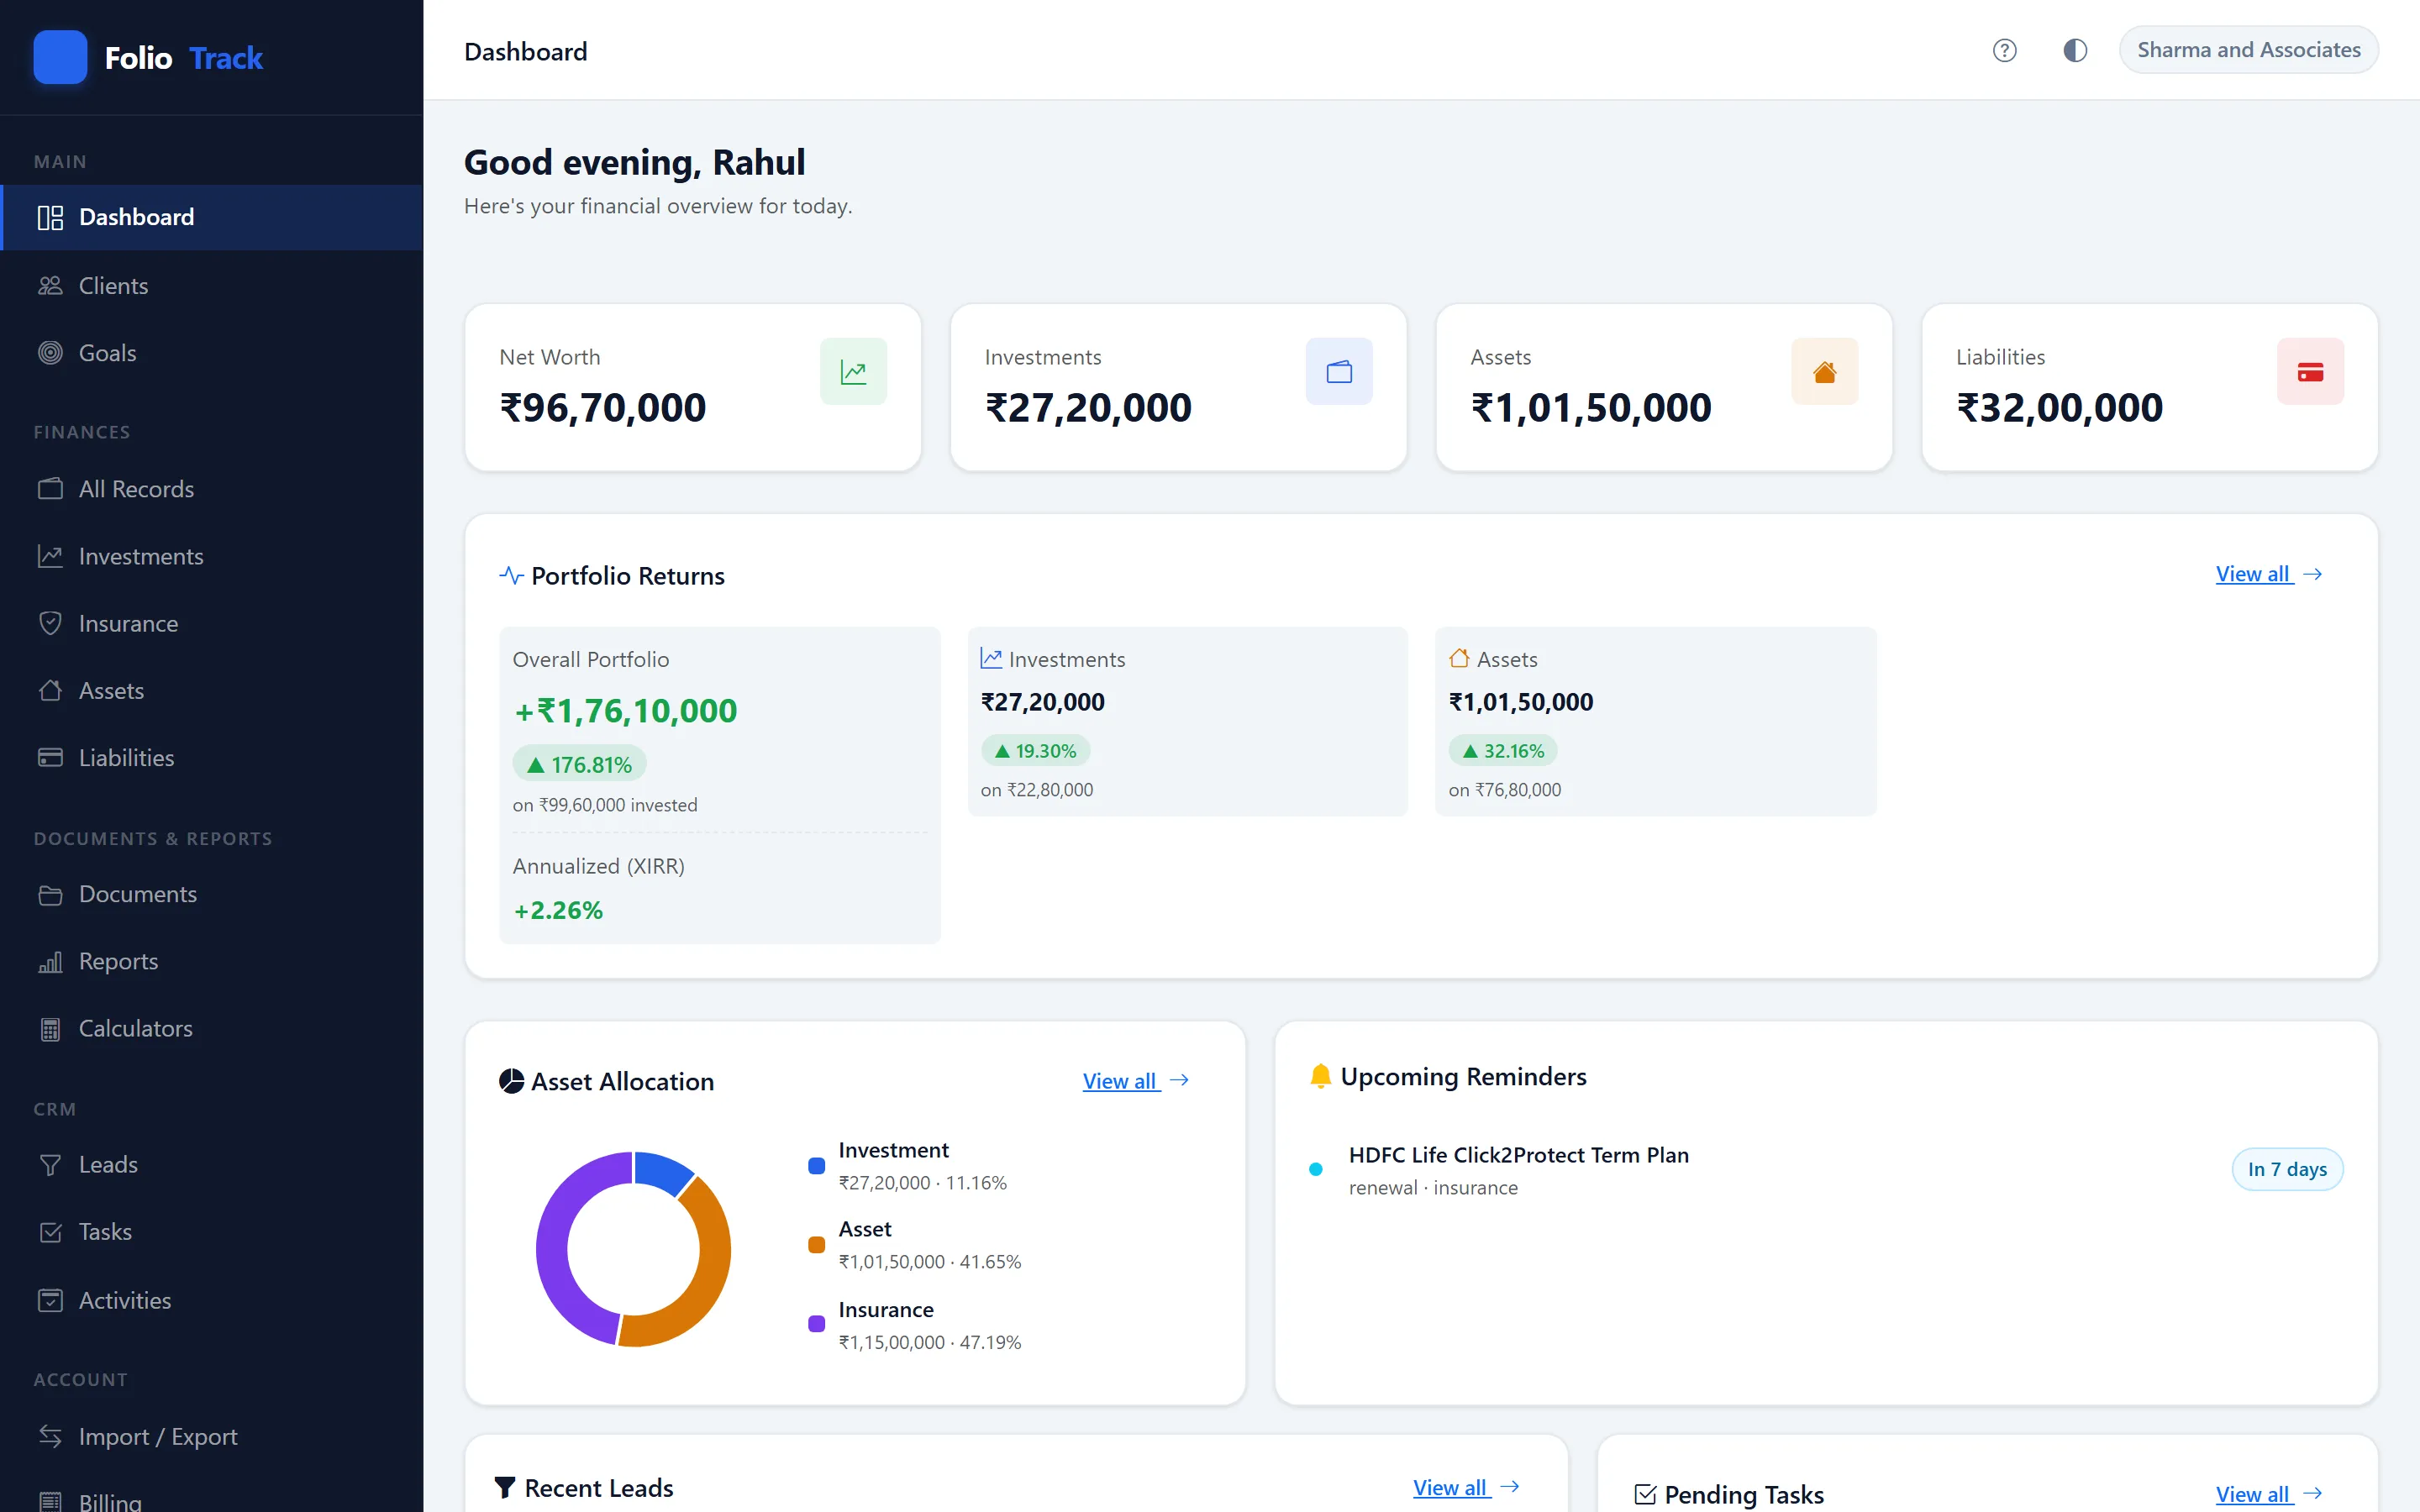The width and height of the screenshot is (2420, 1512).
Task: Click View all in Recent Leads
Action: click(1466, 1487)
